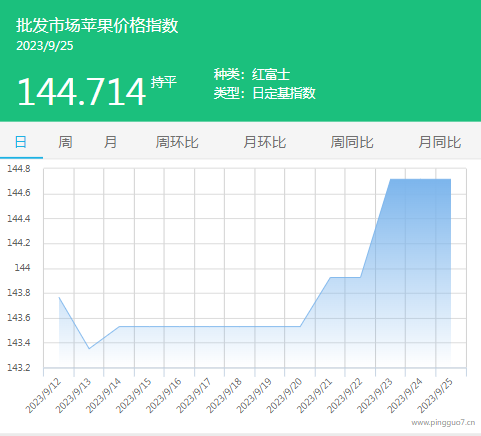
Task: Select the 月 monthly tab
Action: click(x=110, y=142)
